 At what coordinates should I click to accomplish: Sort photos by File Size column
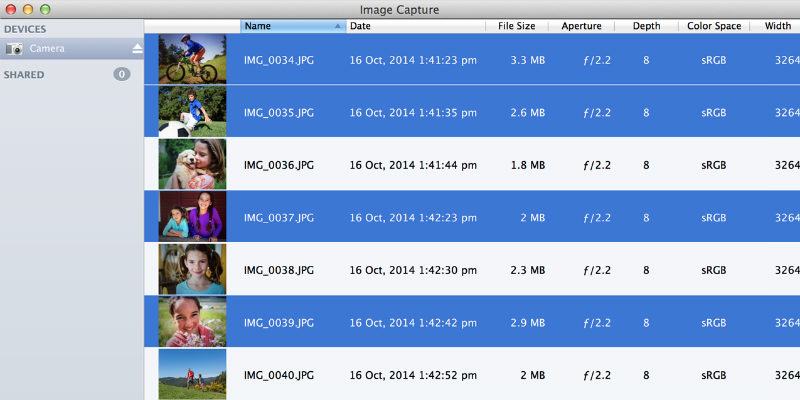[517, 26]
